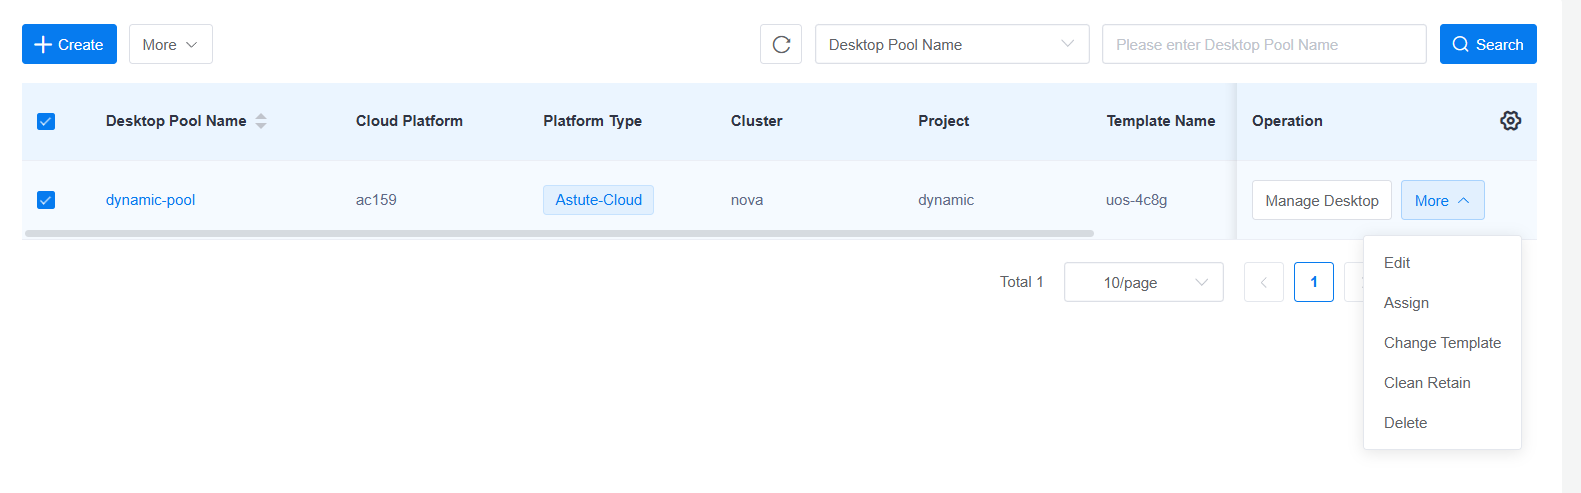Sort by Desktop Pool Name arrows
This screenshot has width=1581, height=493.
tap(261, 121)
